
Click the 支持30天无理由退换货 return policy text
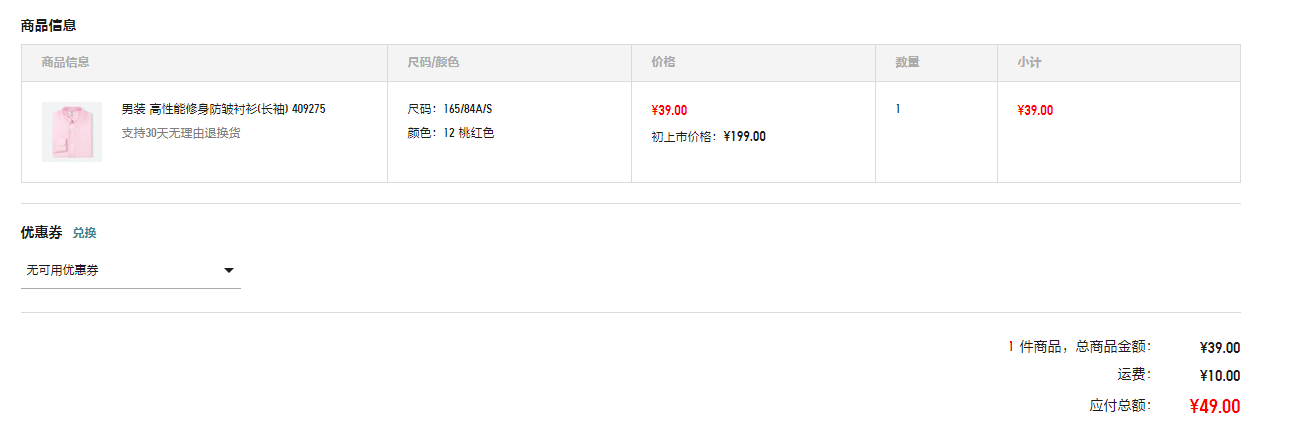pyautogui.click(x=181, y=133)
